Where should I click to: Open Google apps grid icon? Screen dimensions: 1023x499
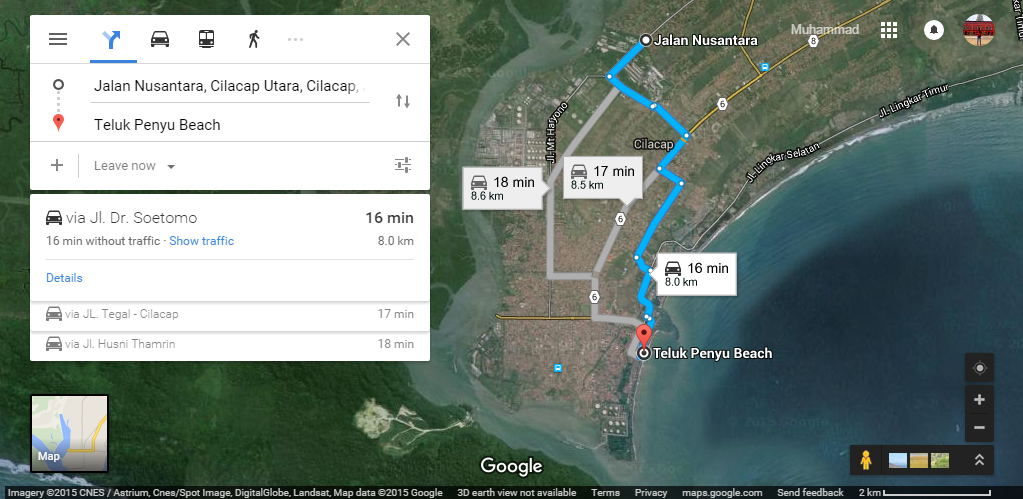(889, 30)
